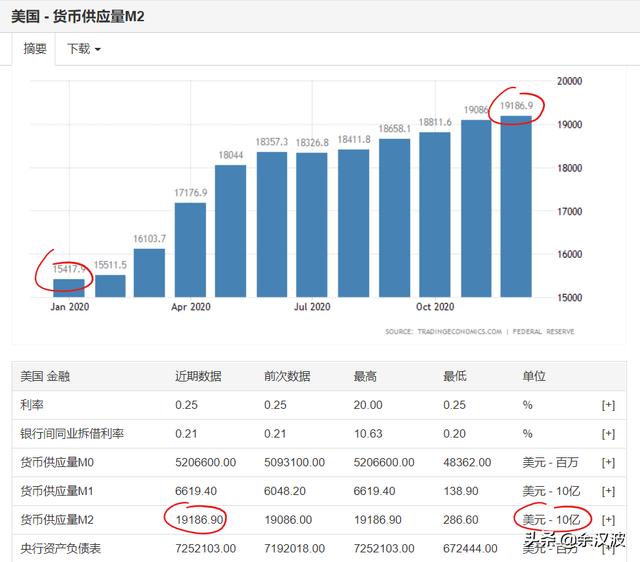Click the M2 previous value 19086.00

(288, 520)
